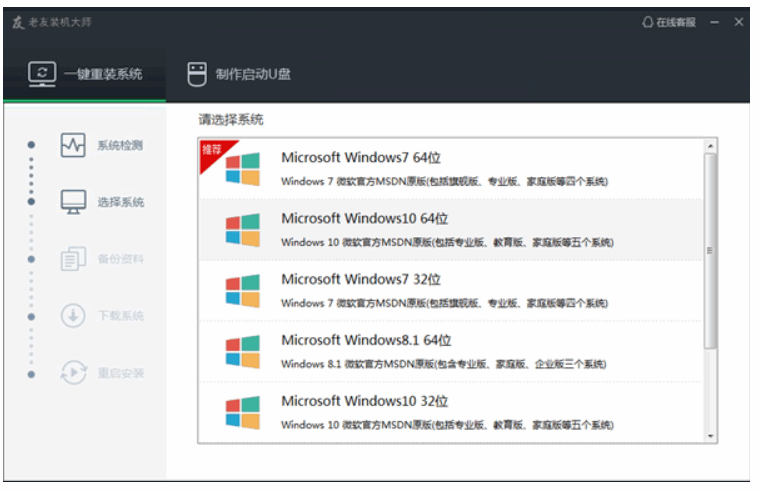760x492 pixels.
Task: Click the 选择系统 monitor icon
Action: click(x=73, y=202)
